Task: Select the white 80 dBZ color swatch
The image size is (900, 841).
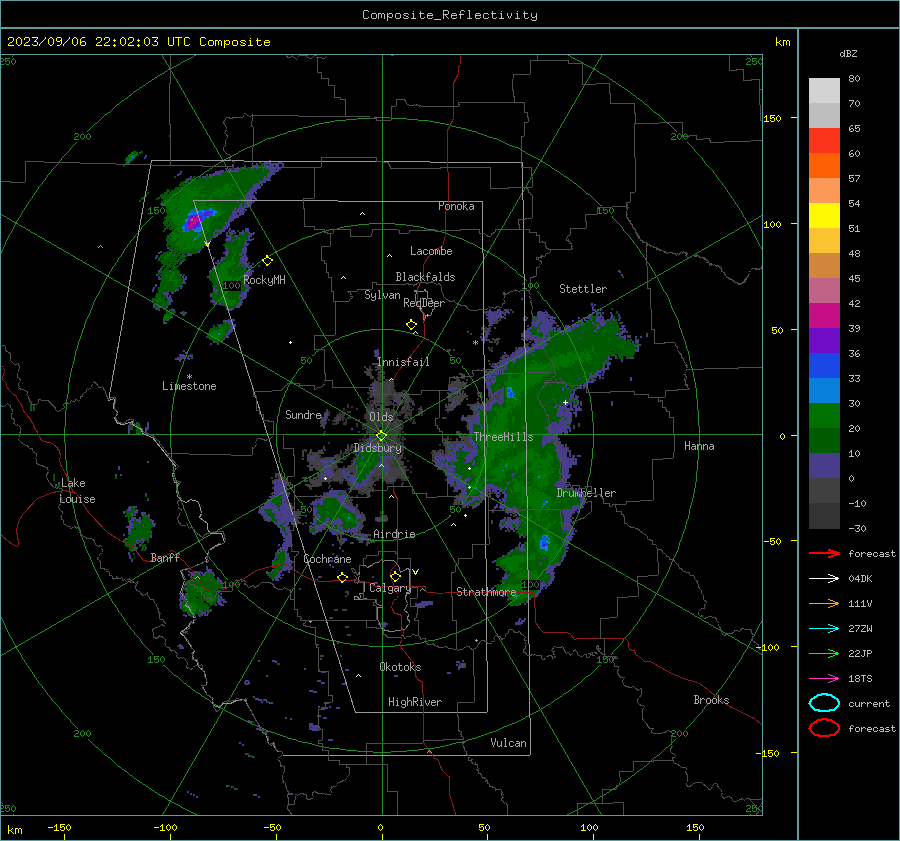Action: (824, 90)
